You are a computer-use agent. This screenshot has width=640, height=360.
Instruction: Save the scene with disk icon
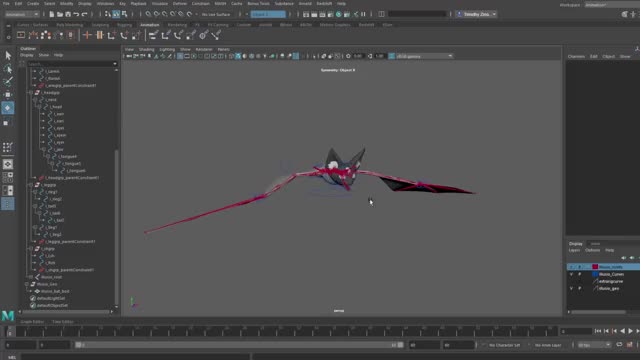click(68, 14)
